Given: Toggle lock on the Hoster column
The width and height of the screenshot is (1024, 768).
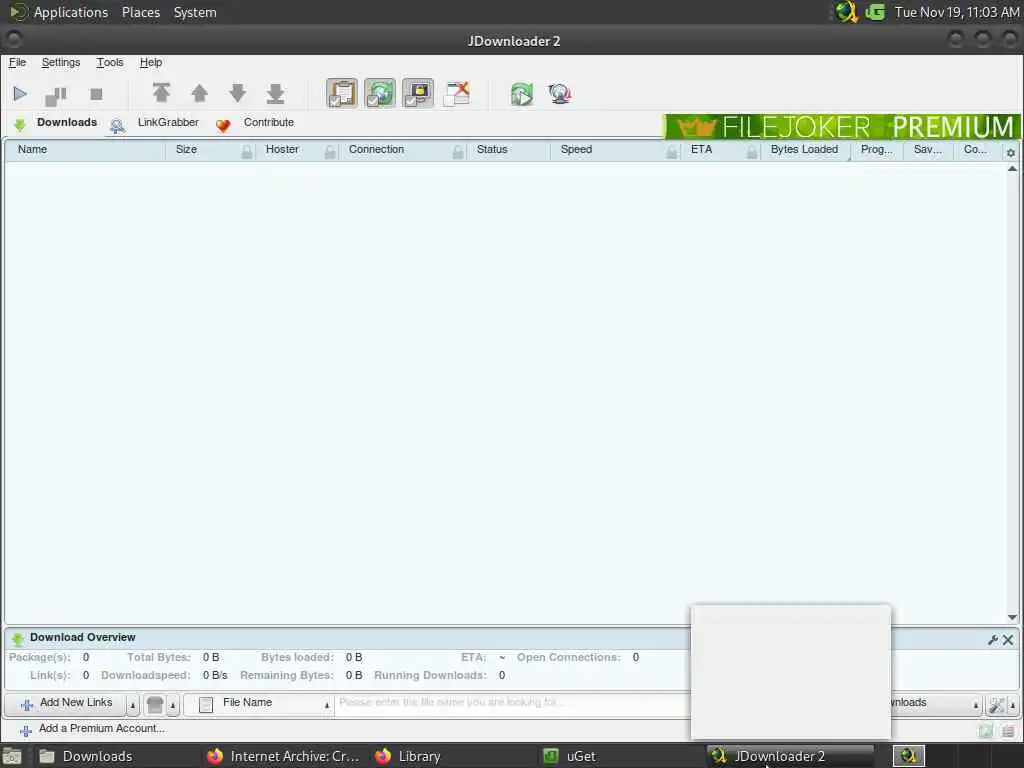Looking at the screenshot, I should [330, 152].
